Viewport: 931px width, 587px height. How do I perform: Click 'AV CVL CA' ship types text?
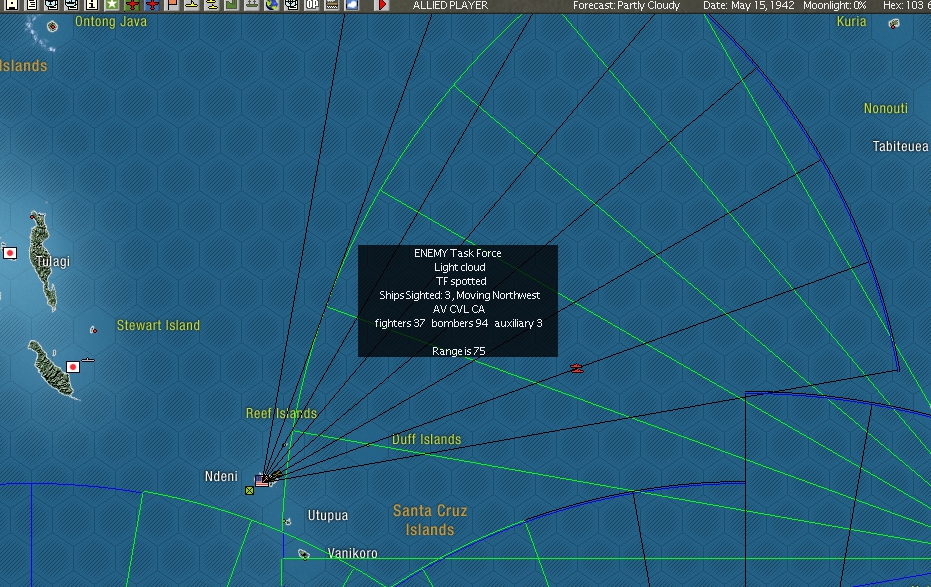pyautogui.click(x=458, y=309)
